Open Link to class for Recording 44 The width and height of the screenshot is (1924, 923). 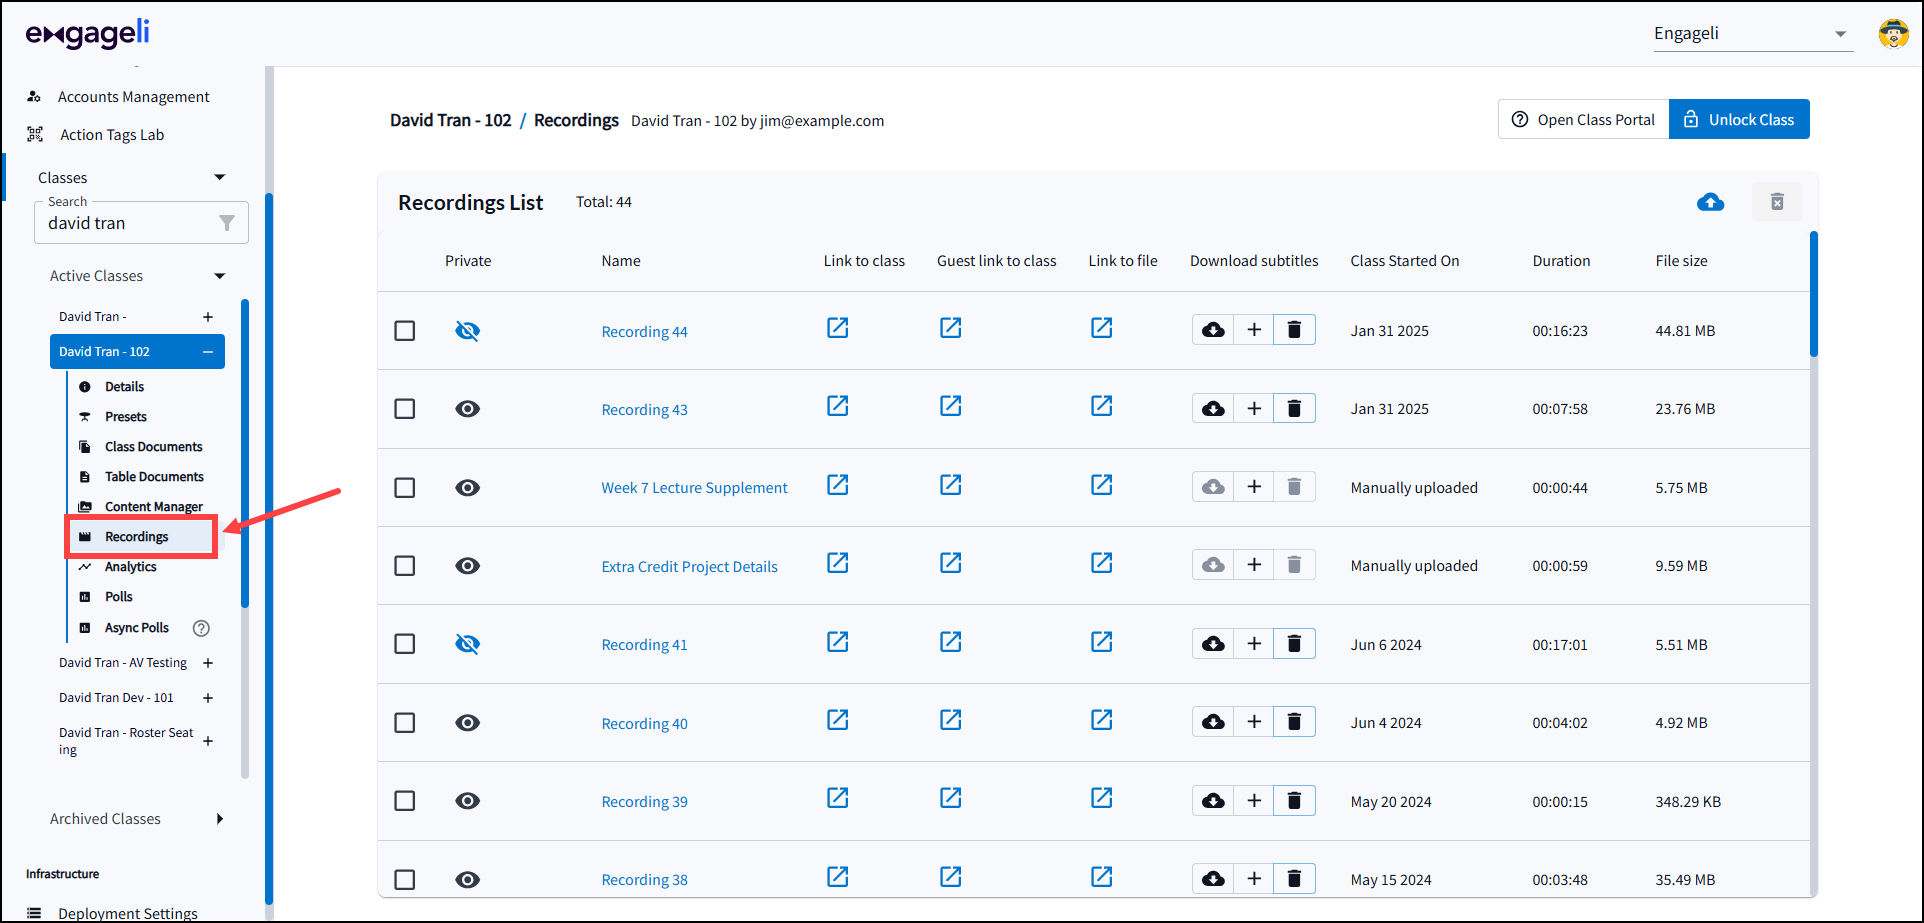click(x=837, y=328)
